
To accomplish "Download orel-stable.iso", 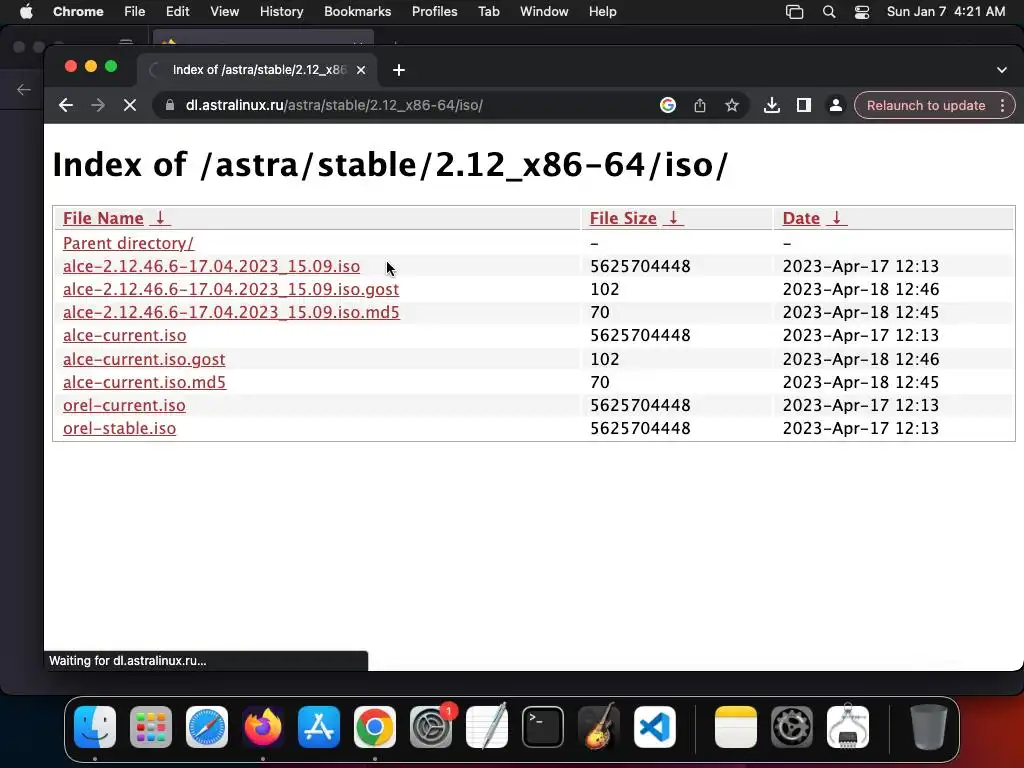I will click(x=120, y=428).
